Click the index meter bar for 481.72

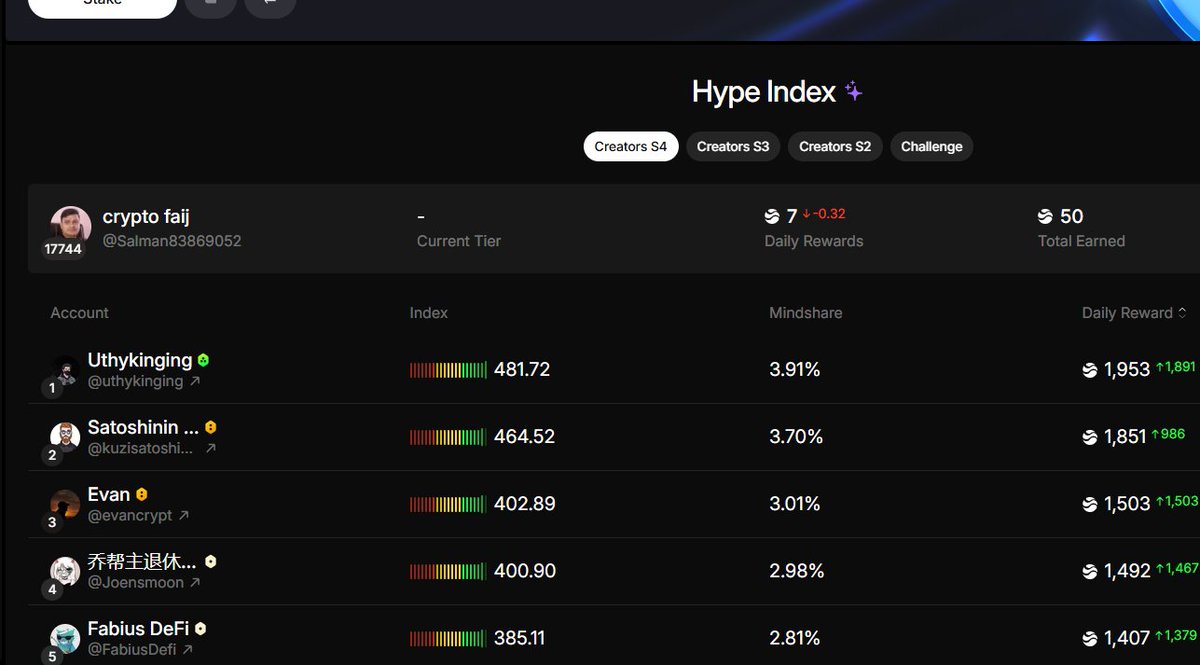pos(448,370)
